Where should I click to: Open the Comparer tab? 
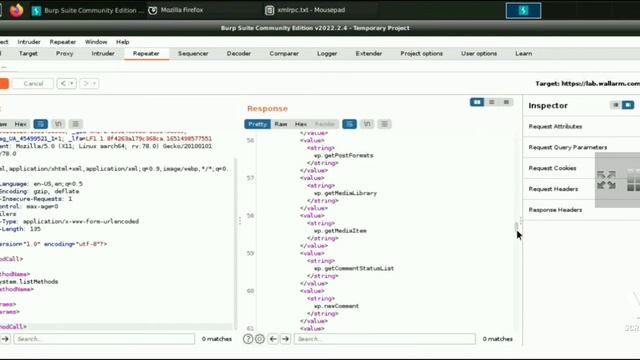tap(284, 53)
